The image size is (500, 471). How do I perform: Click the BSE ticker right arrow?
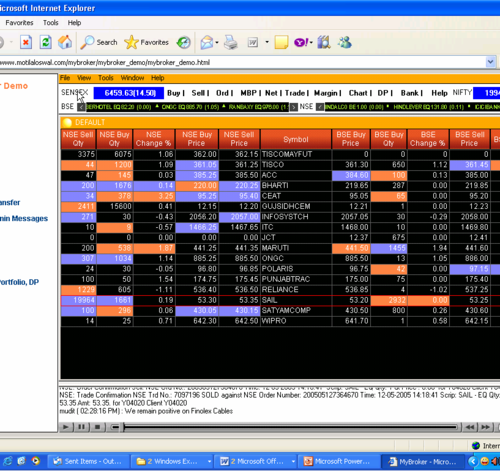tap(294, 107)
